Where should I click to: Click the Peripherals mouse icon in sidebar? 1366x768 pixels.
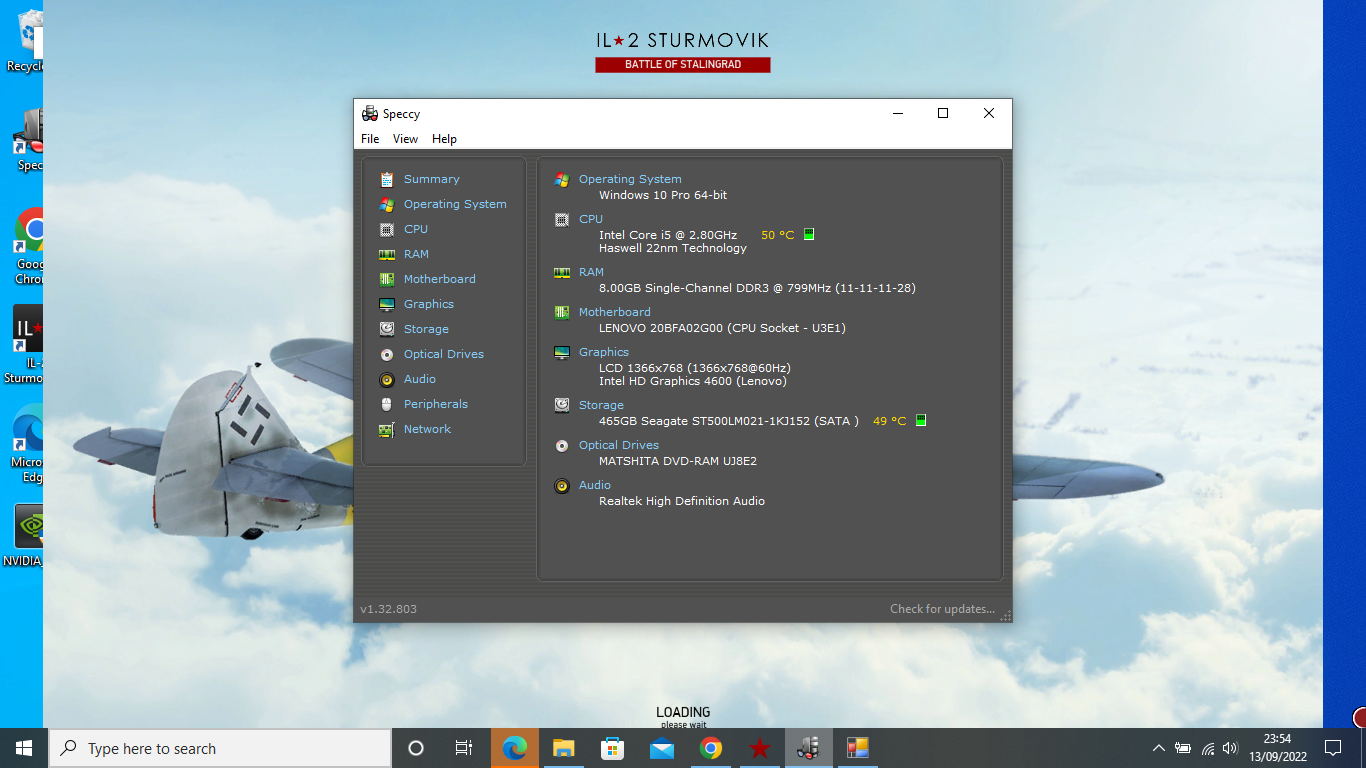tap(387, 405)
